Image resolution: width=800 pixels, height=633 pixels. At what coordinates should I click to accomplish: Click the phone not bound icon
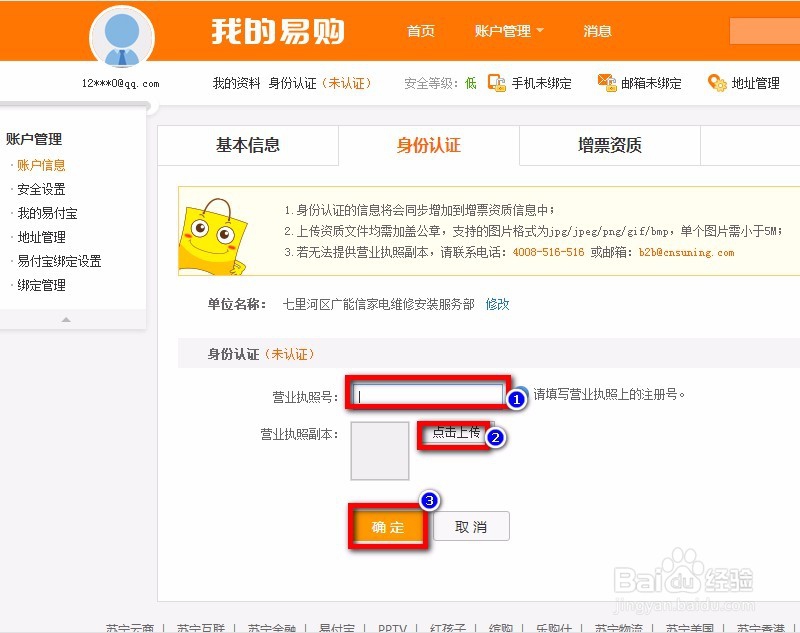coord(496,83)
